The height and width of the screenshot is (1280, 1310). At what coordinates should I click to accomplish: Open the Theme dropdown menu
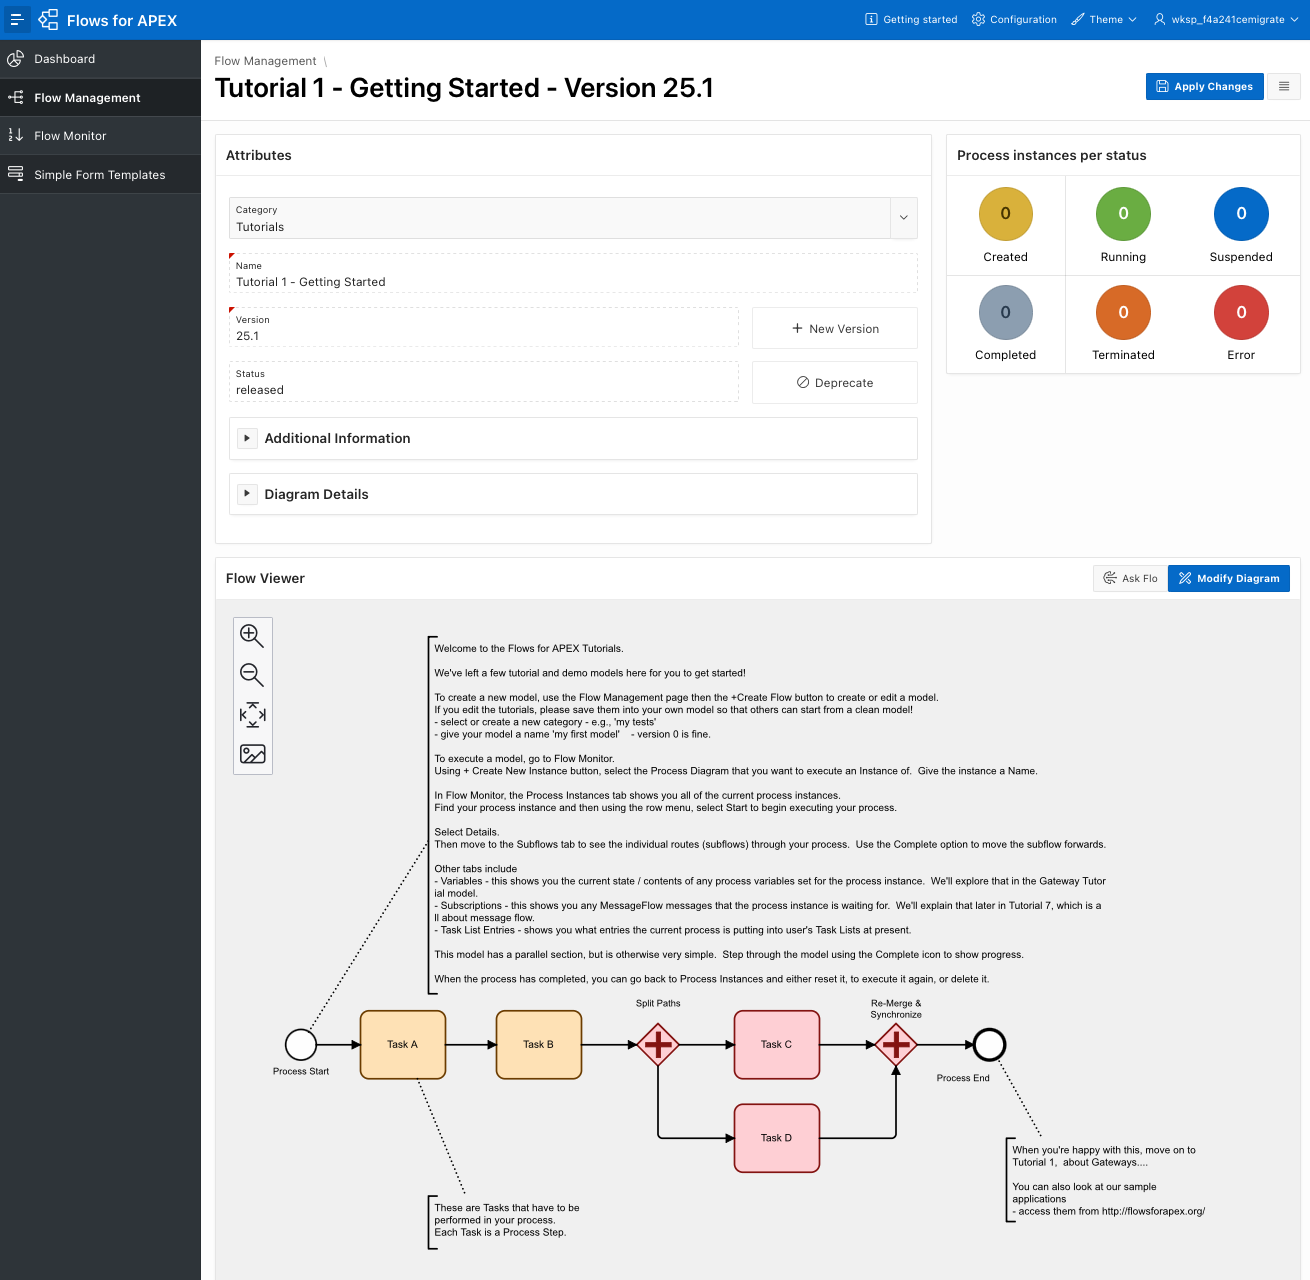pos(1104,19)
